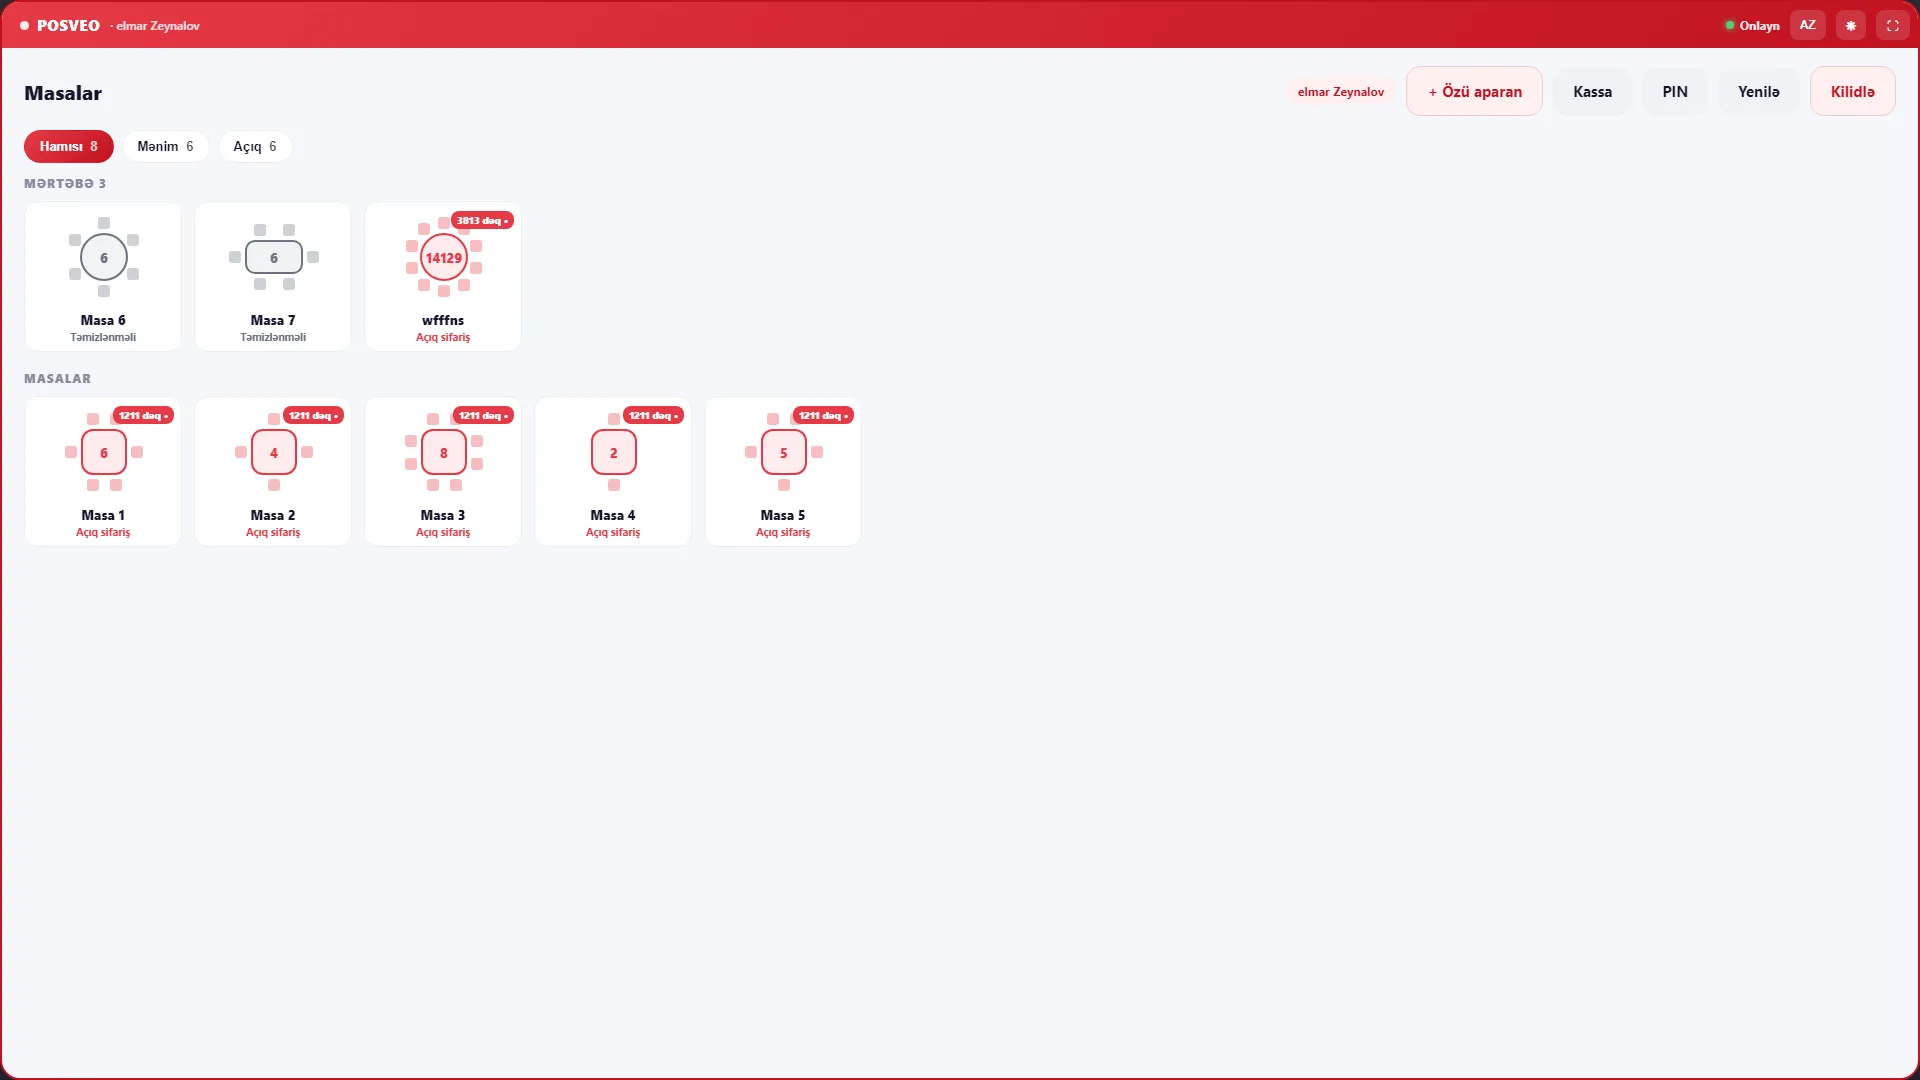Click Açıq sifariş status under Masa 1

coord(103,533)
